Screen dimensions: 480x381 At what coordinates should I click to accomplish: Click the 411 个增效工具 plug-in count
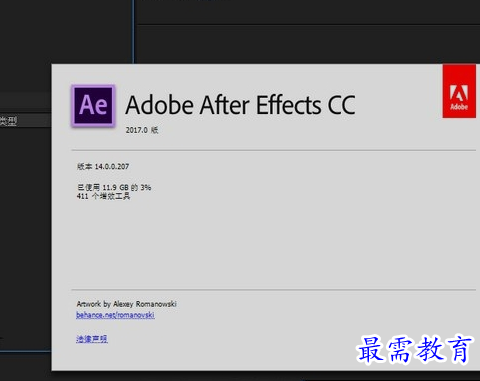pyautogui.click(x=103, y=196)
